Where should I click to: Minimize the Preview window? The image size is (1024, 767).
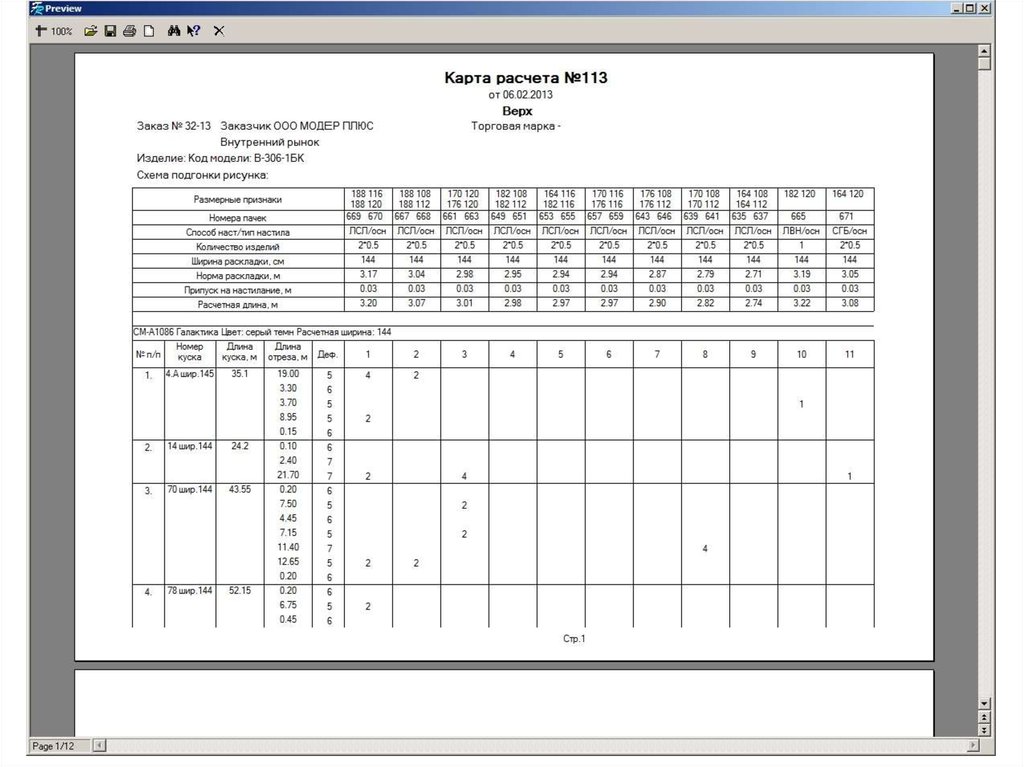click(x=956, y=8)
